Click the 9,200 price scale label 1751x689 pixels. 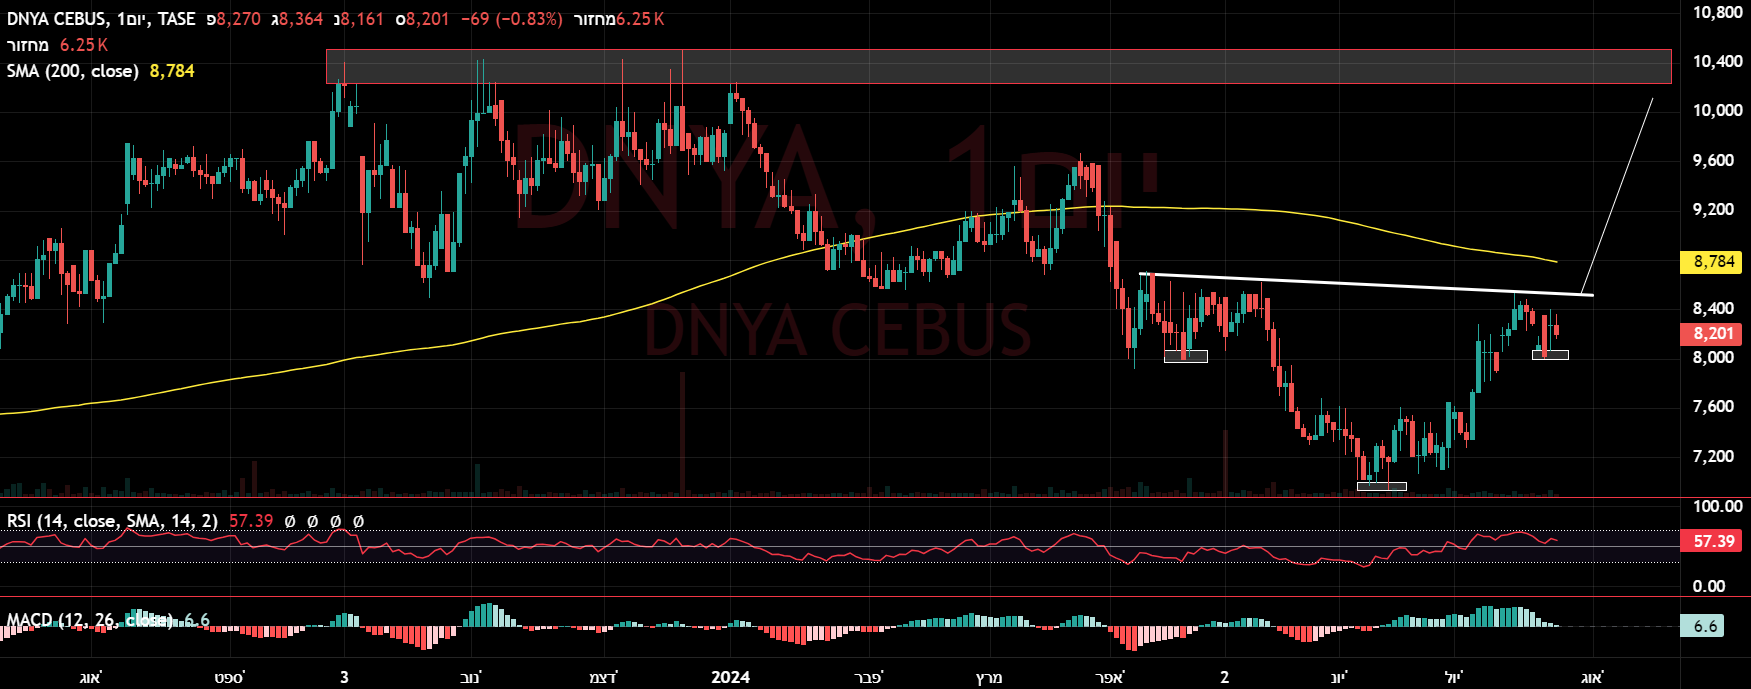(x=1713, y=210)
